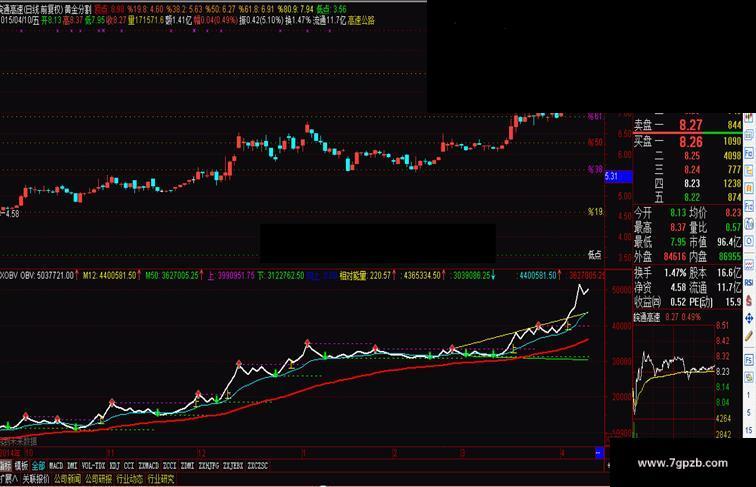The image size is (756, 487).
Task: Open the 行业动态 link
Action: tap(130, 479)
